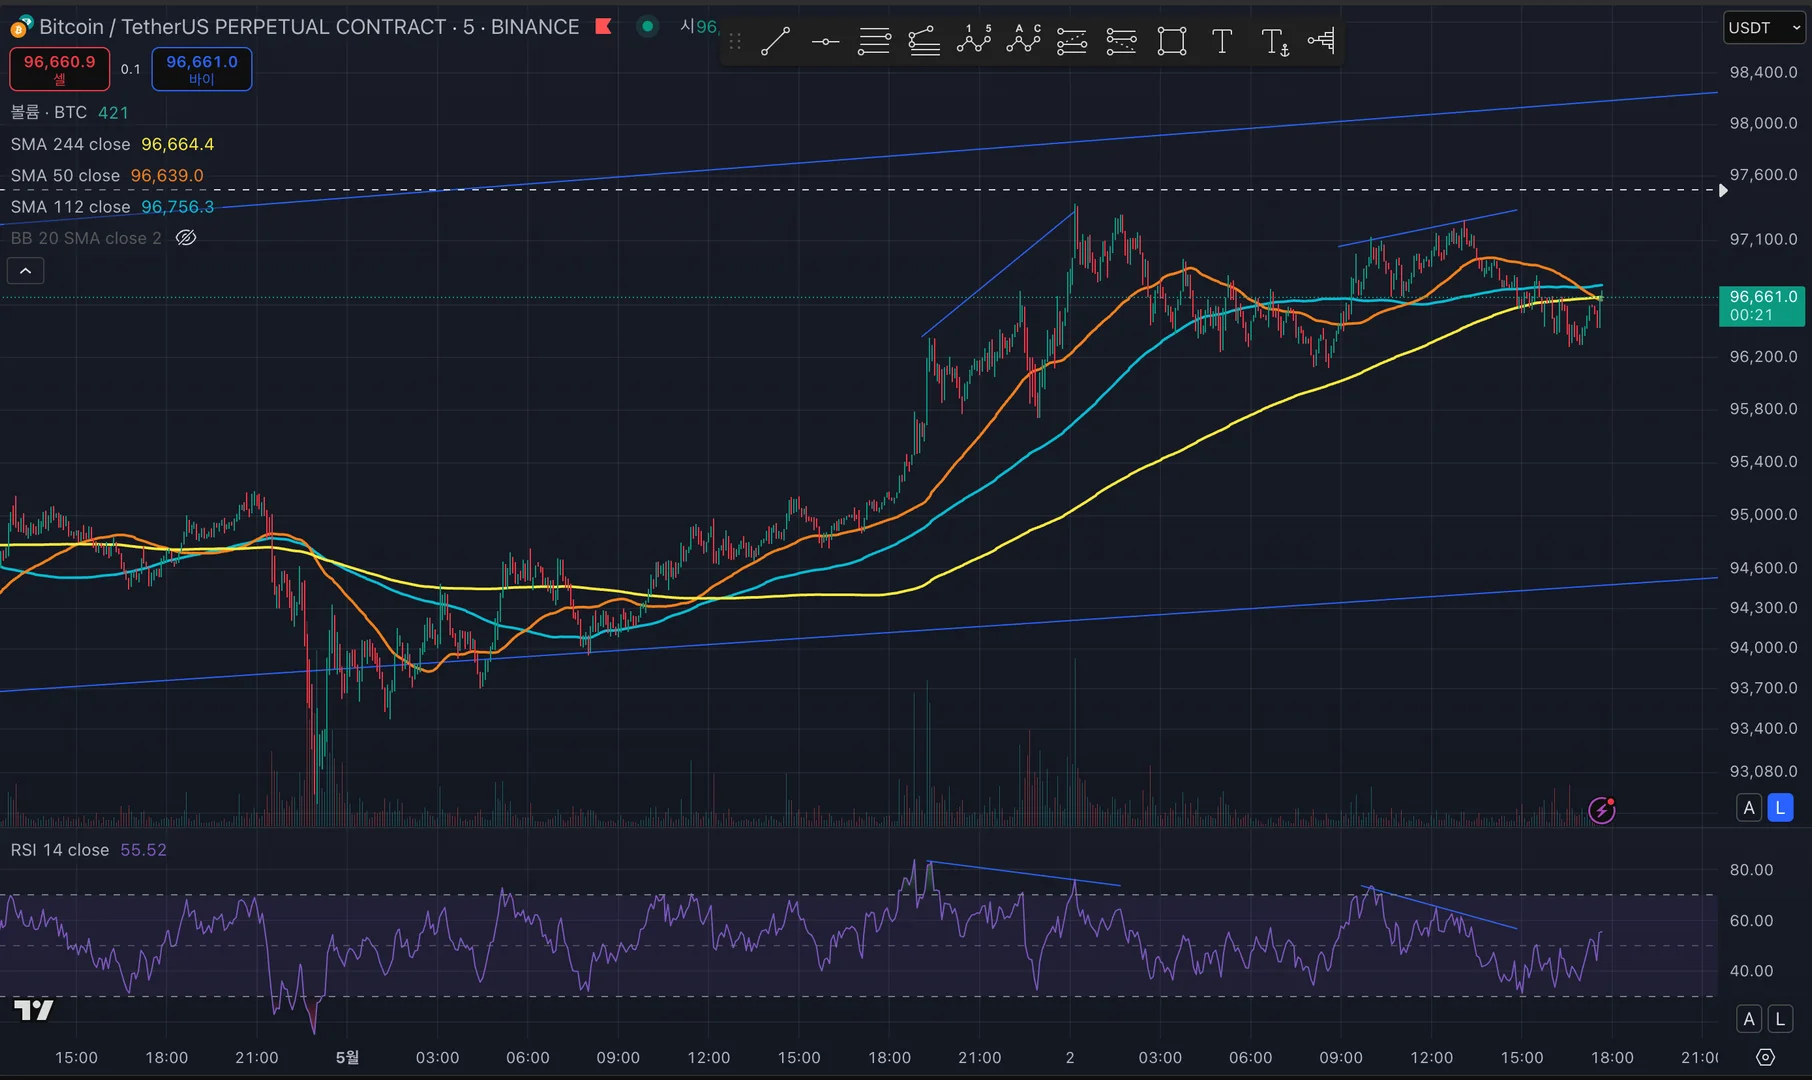Click the fixed range volume profile tool
The width and height of the screenshot is (1812, 1080).
(1321, 41)
